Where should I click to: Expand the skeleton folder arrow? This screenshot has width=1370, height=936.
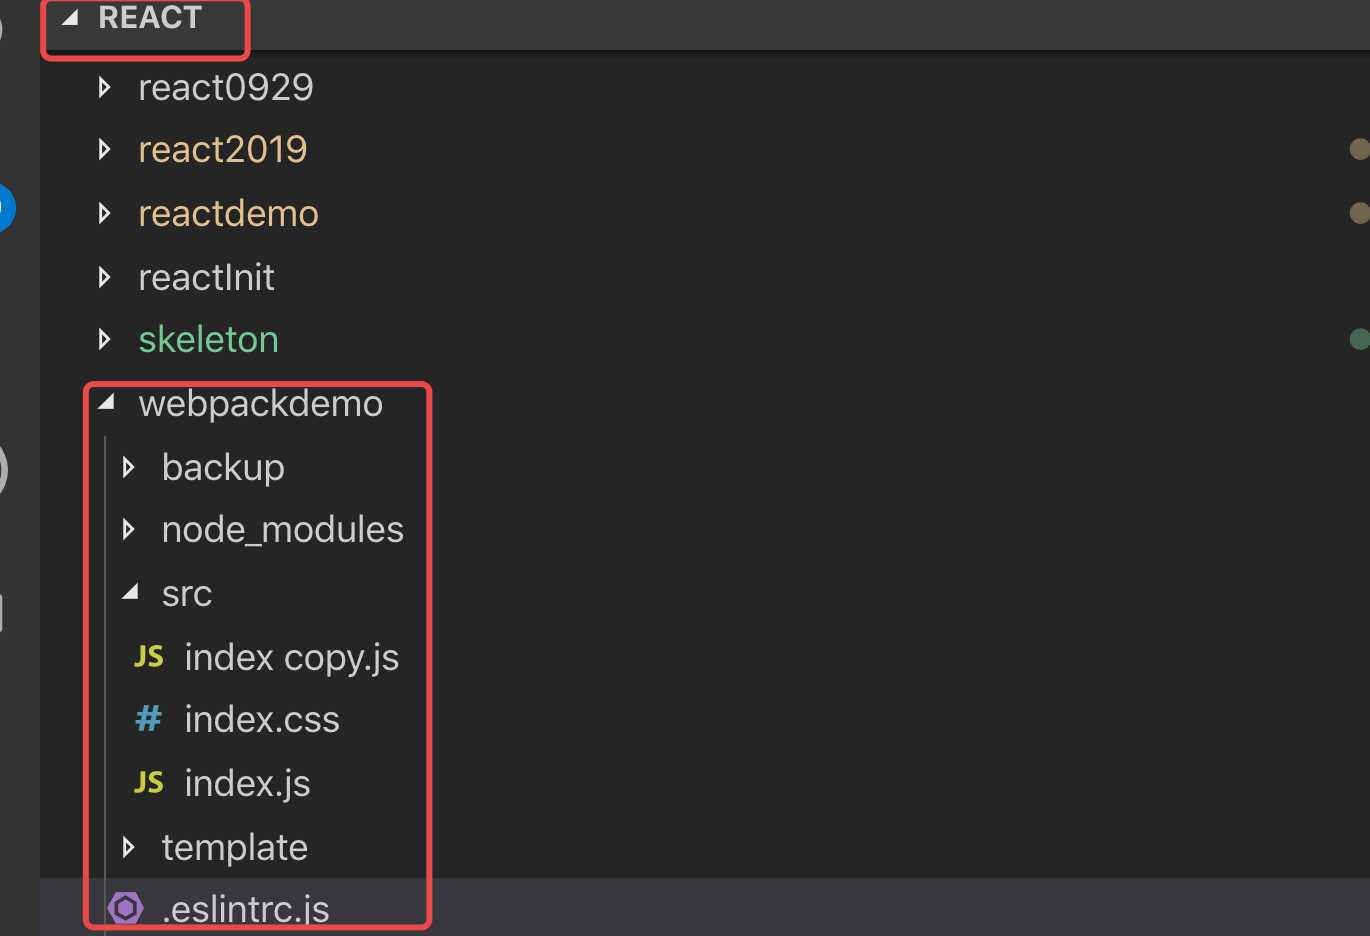tap(104, 340)
